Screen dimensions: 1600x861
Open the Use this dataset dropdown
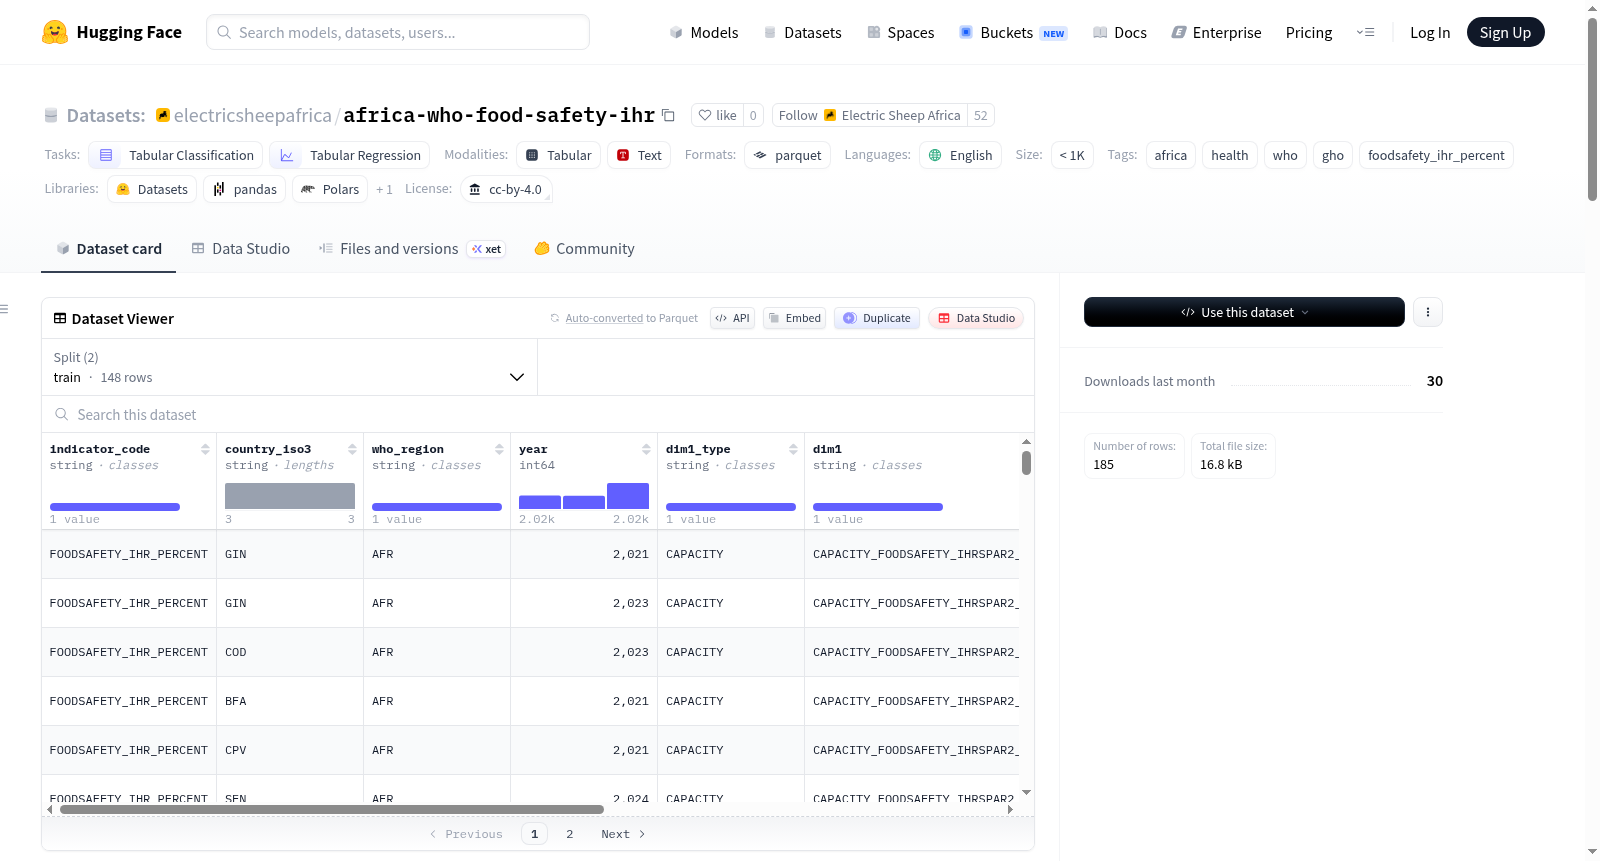point(1244,312)
